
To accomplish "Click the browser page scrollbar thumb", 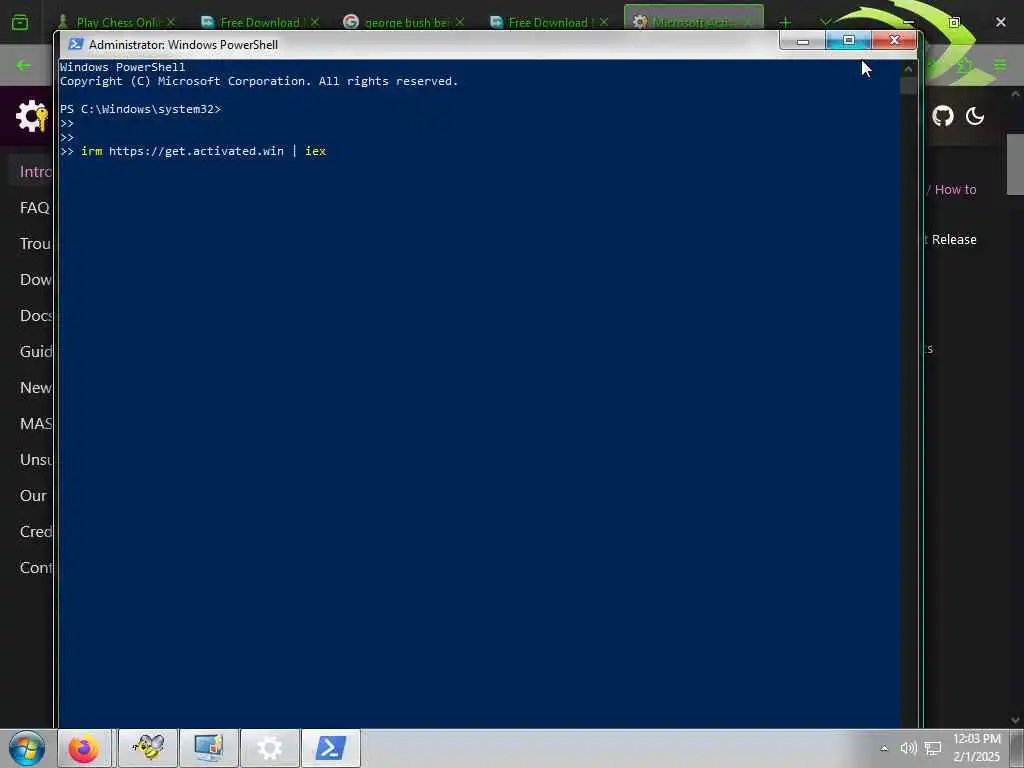I will coord(1015,164).
